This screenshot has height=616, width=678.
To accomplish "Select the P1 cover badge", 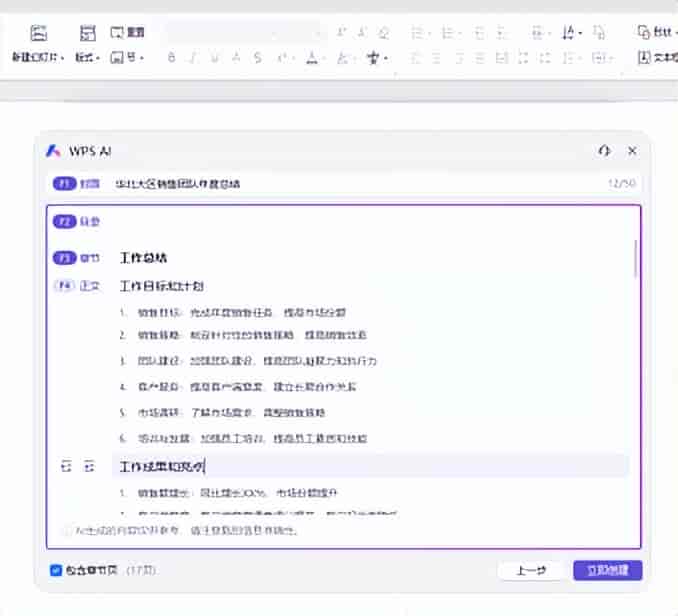I will pos(64,184).
